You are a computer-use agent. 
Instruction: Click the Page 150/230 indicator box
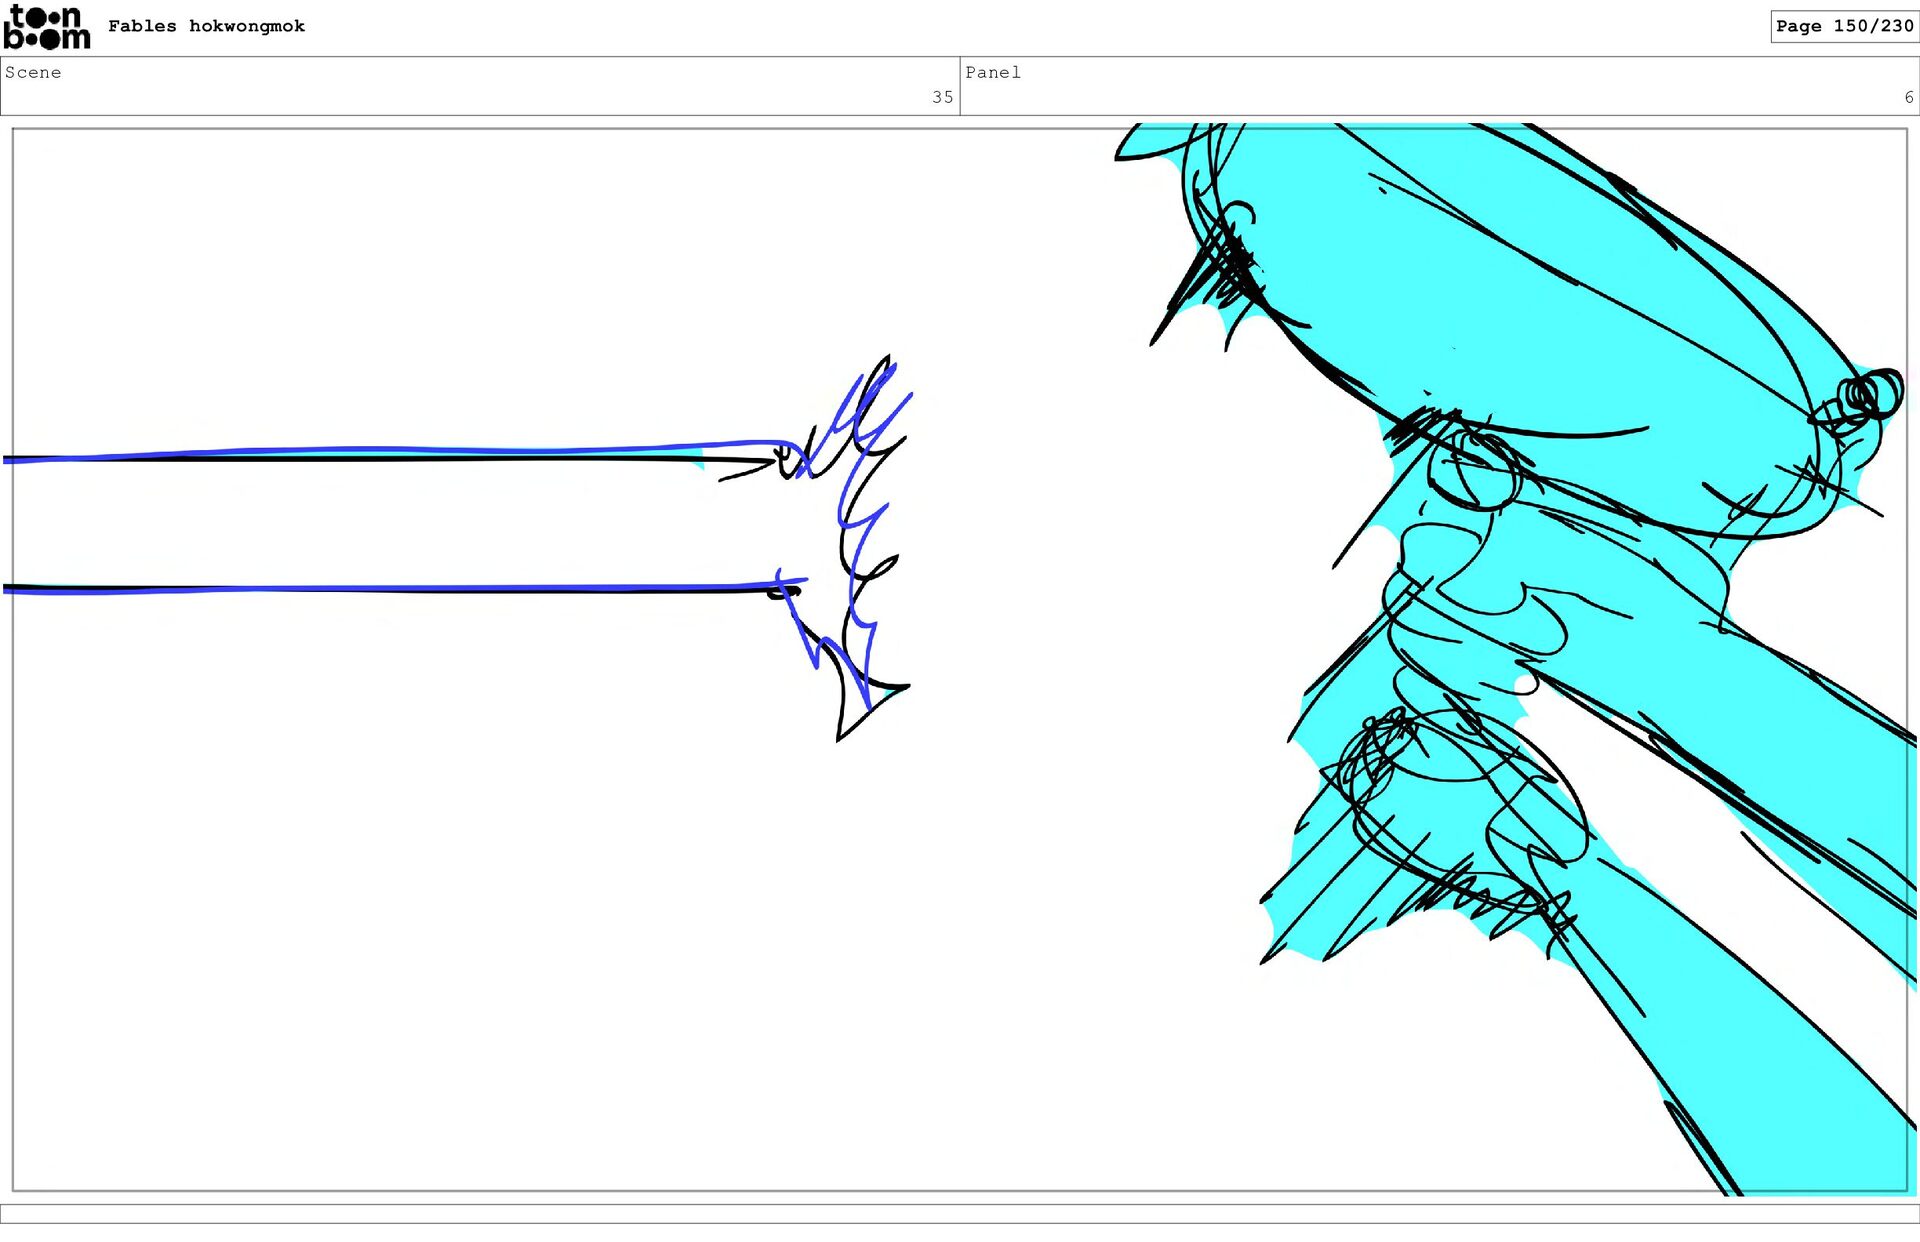(x=1843, y=26)
